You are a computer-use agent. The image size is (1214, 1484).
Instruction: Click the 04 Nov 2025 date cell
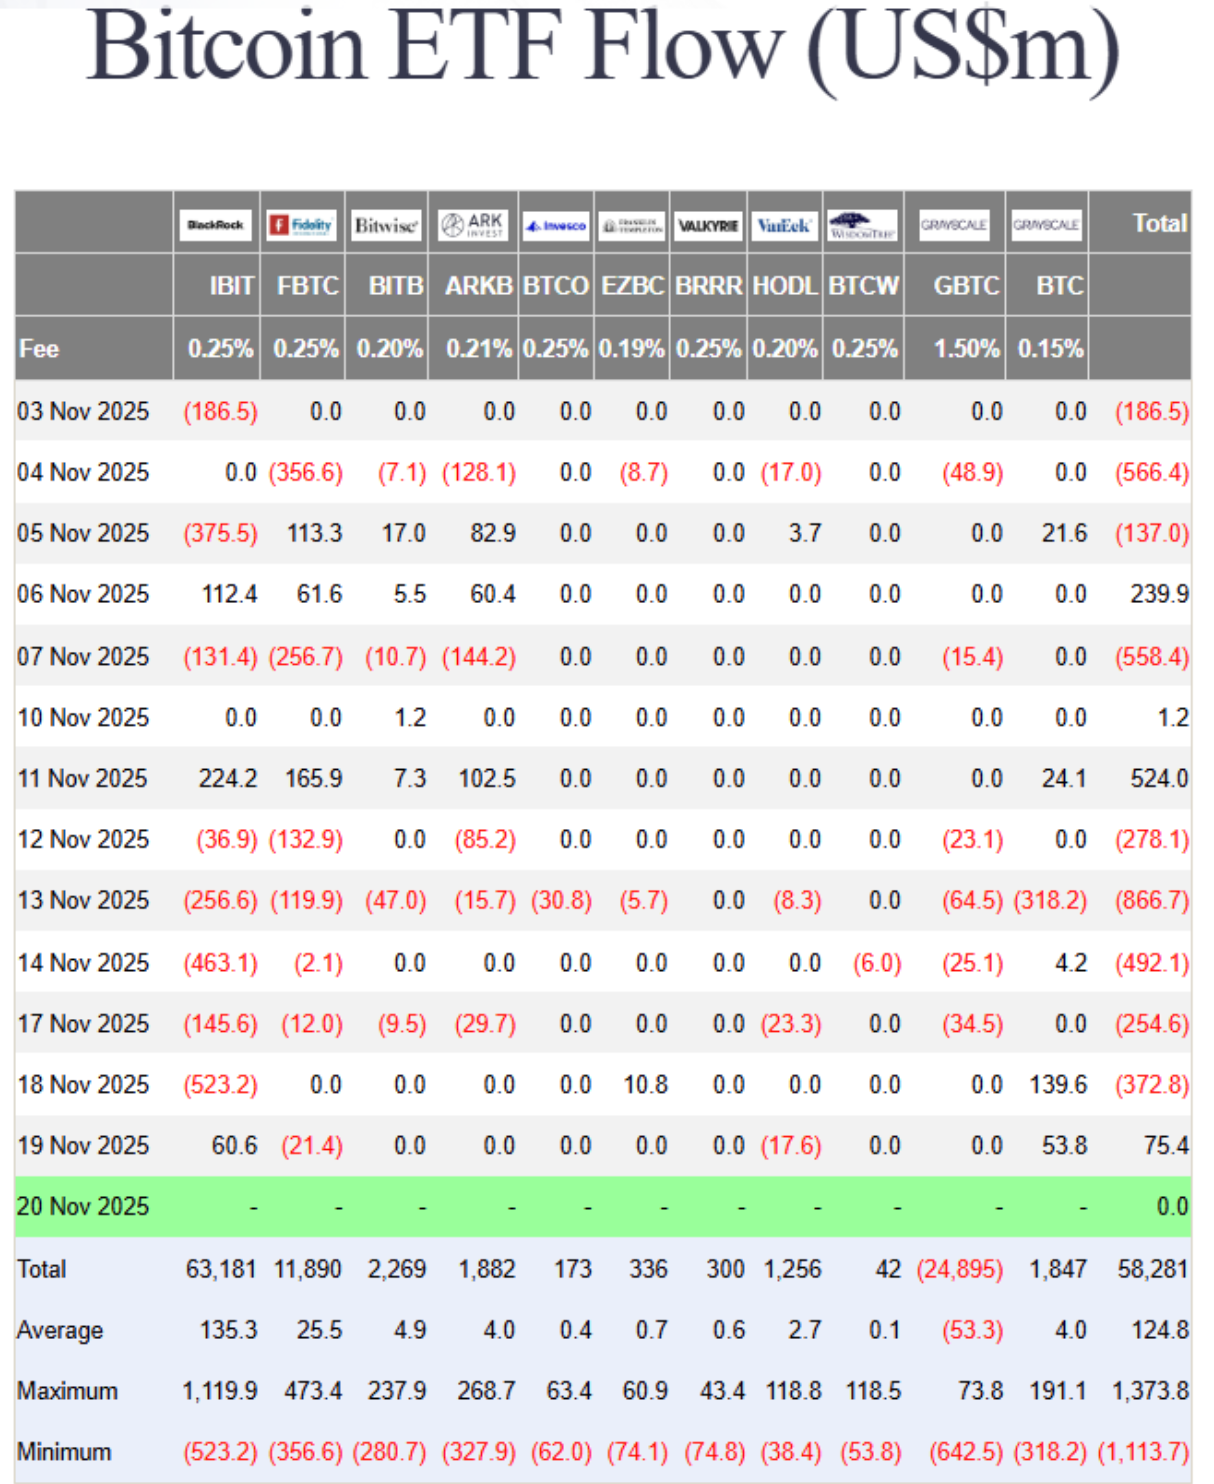point(83,472)
